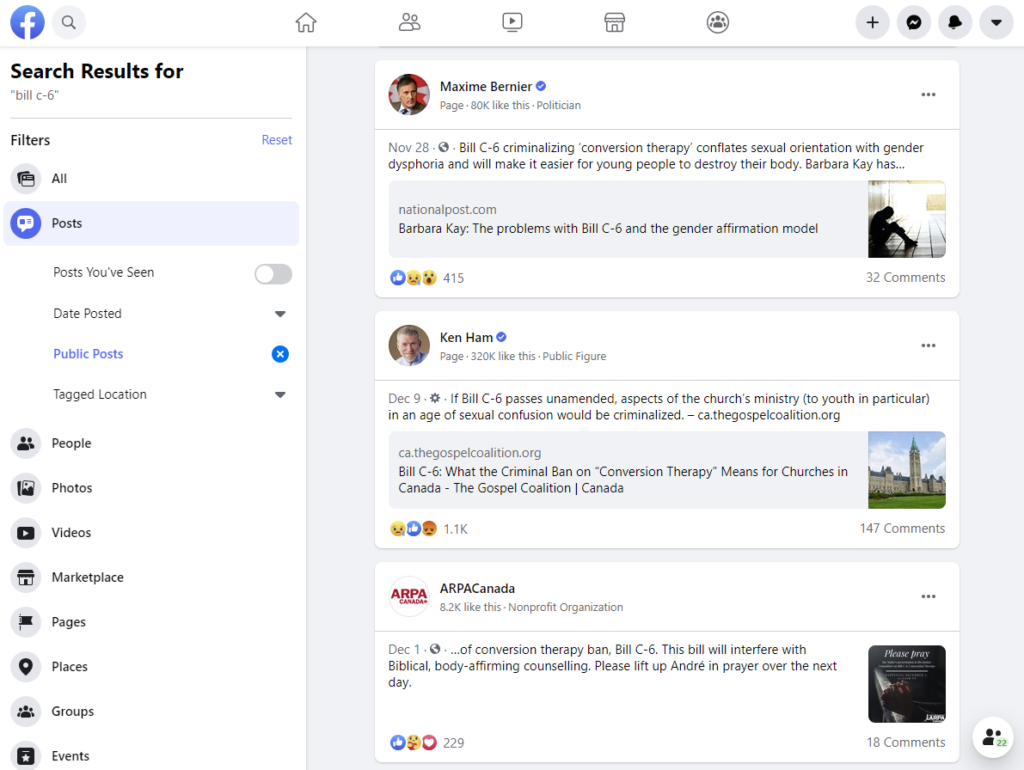Open the Ken Ham page name
This screenshot has width=1024, height=770.
[x=466, y=338]
